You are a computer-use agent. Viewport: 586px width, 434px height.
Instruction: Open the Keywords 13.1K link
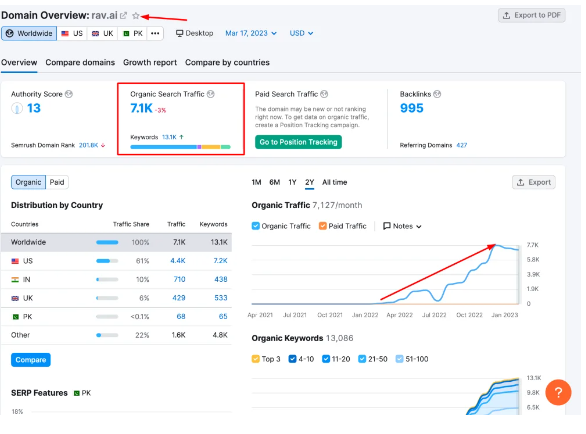[x=169, y=137]
